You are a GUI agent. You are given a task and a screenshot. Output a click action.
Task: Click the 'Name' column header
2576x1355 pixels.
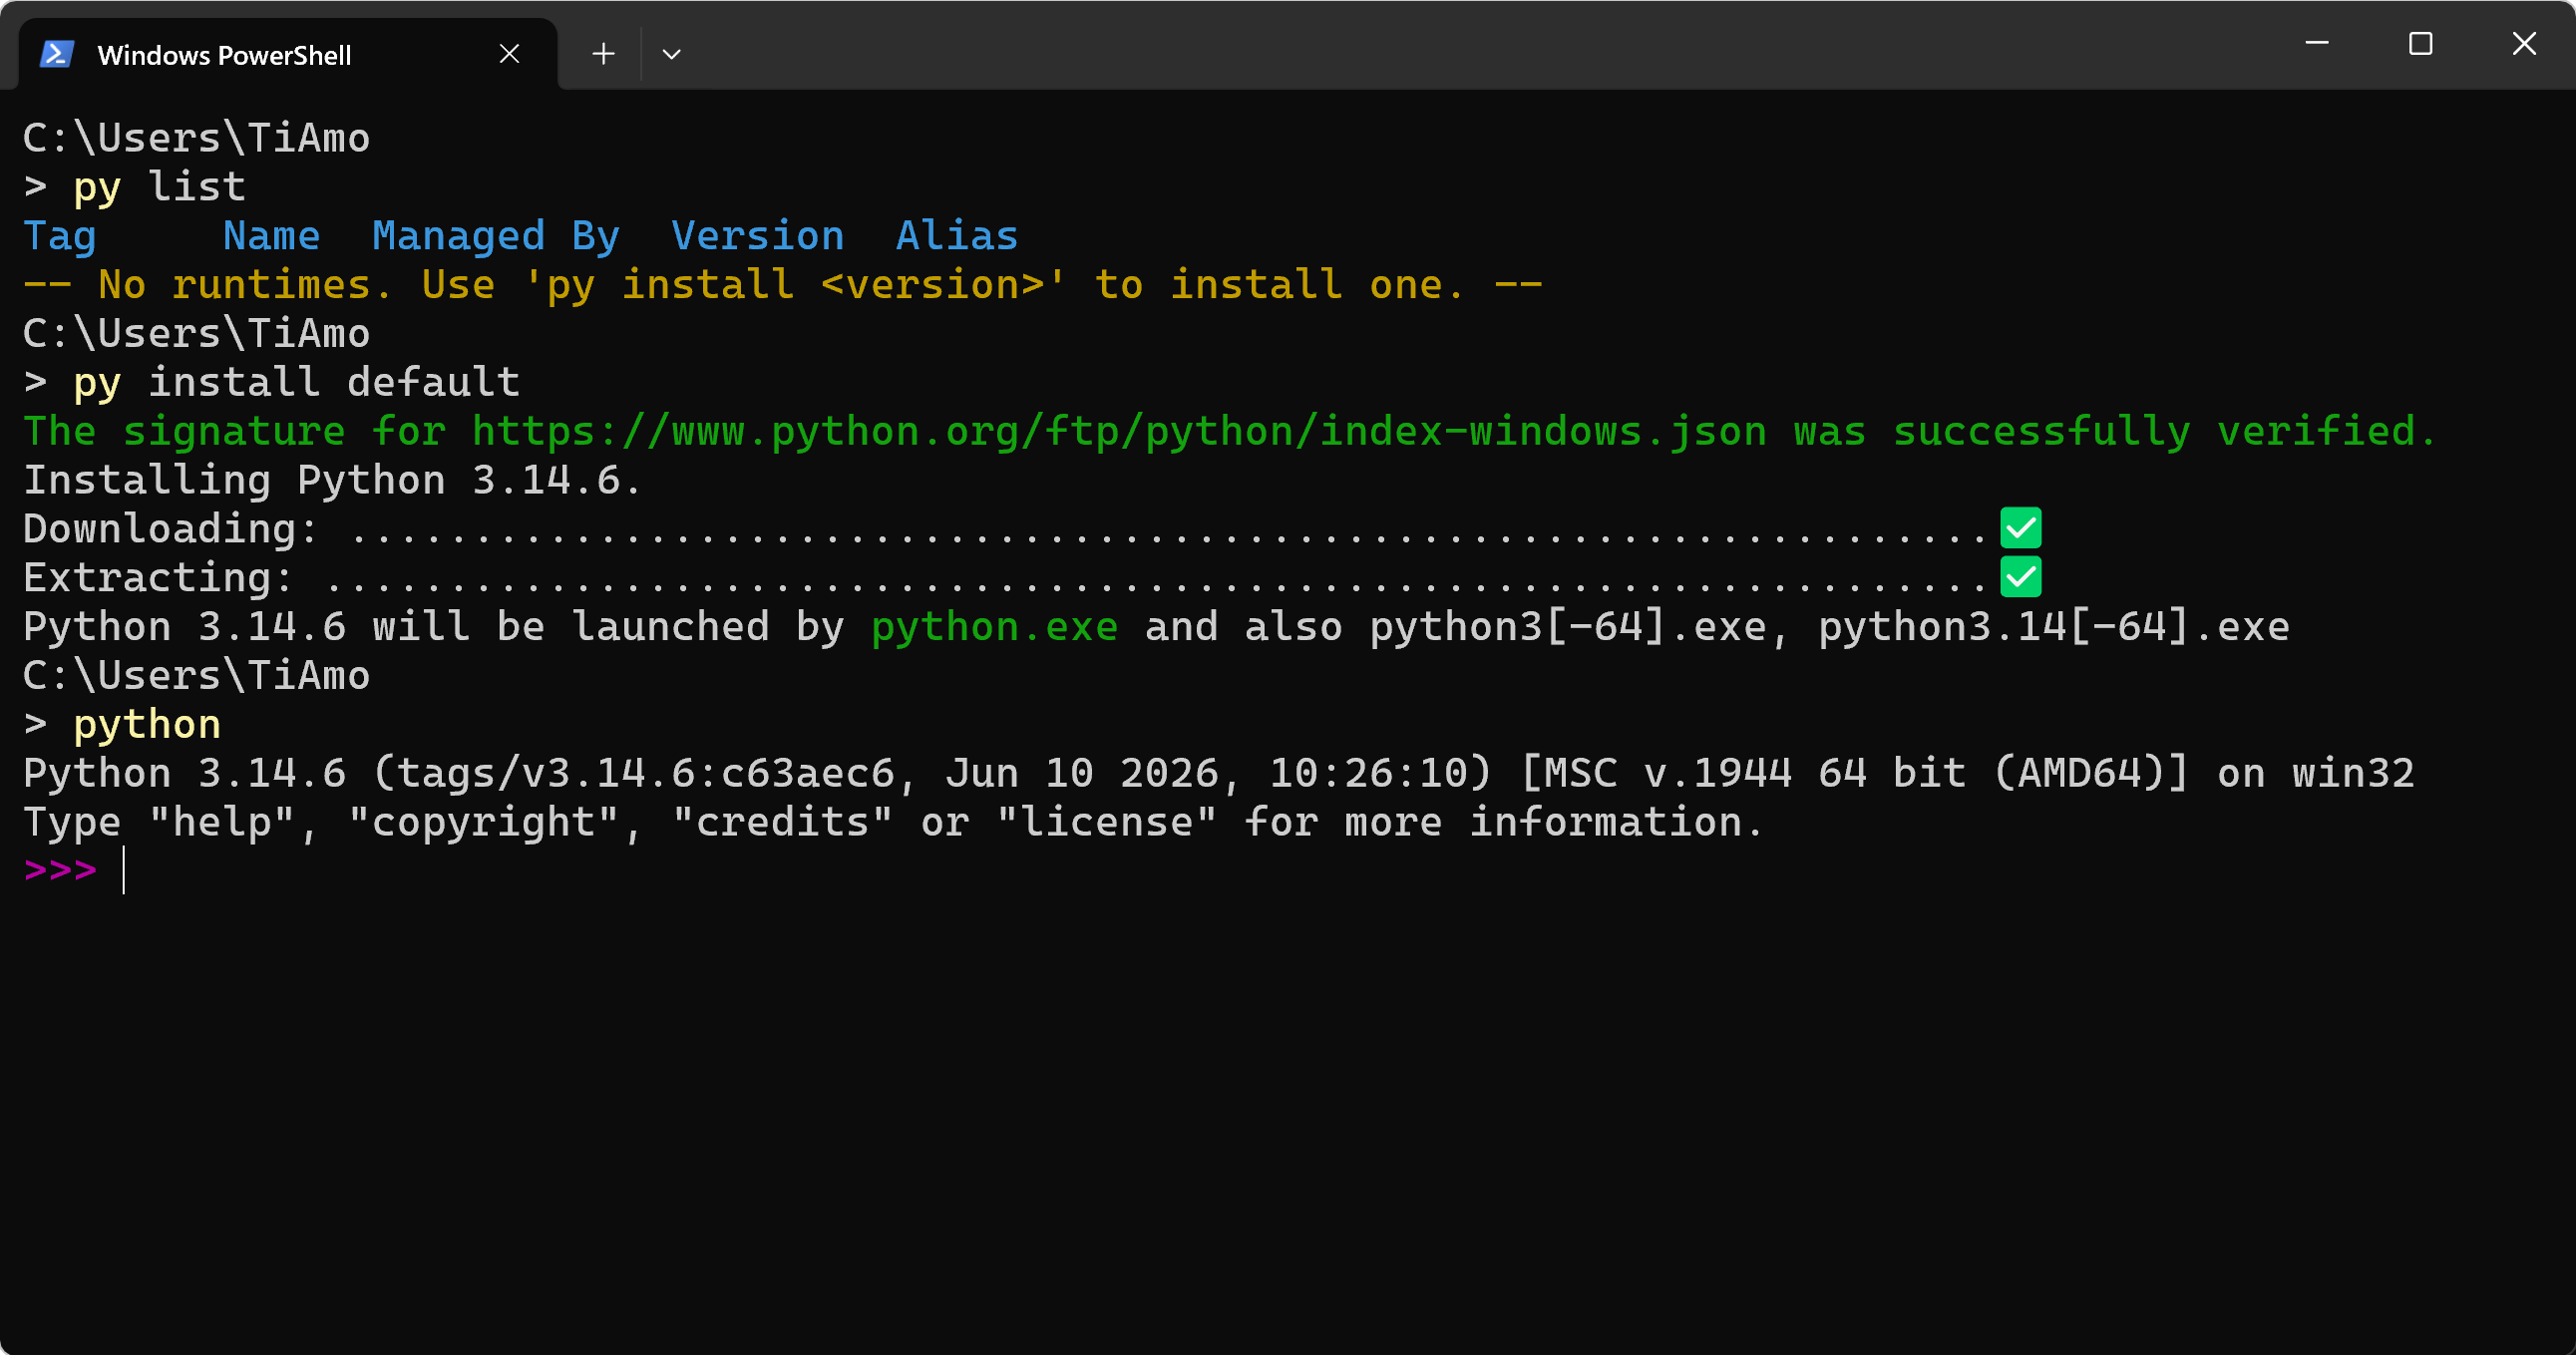pos(271,236)
